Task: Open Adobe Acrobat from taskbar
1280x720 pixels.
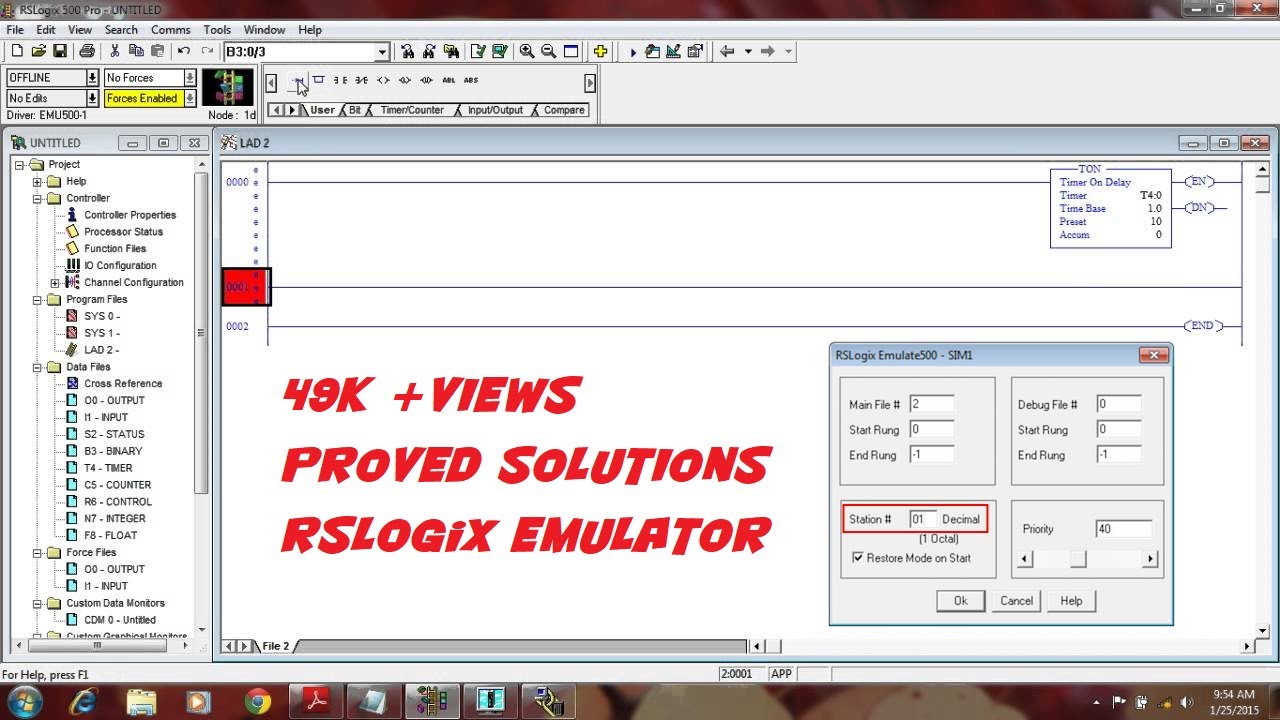Action: (317, 701)
